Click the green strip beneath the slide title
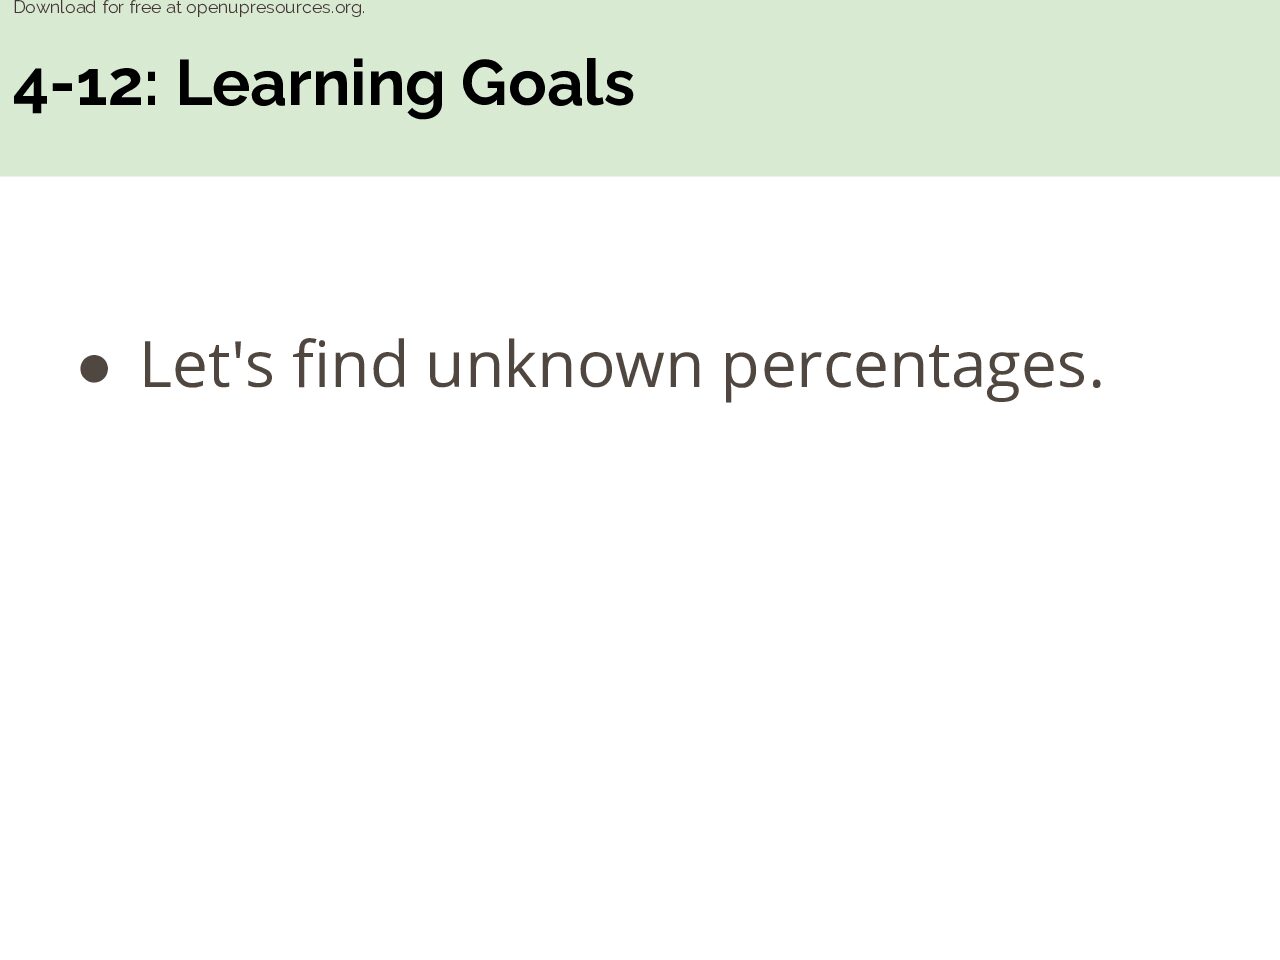1280x960 pixels. 640,150
